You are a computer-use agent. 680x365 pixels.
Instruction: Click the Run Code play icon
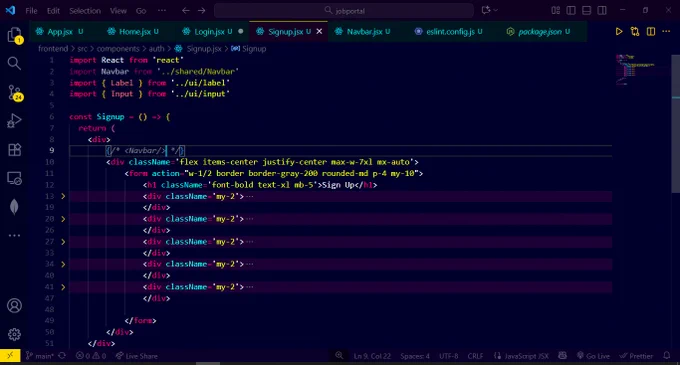tap(619, 32)
